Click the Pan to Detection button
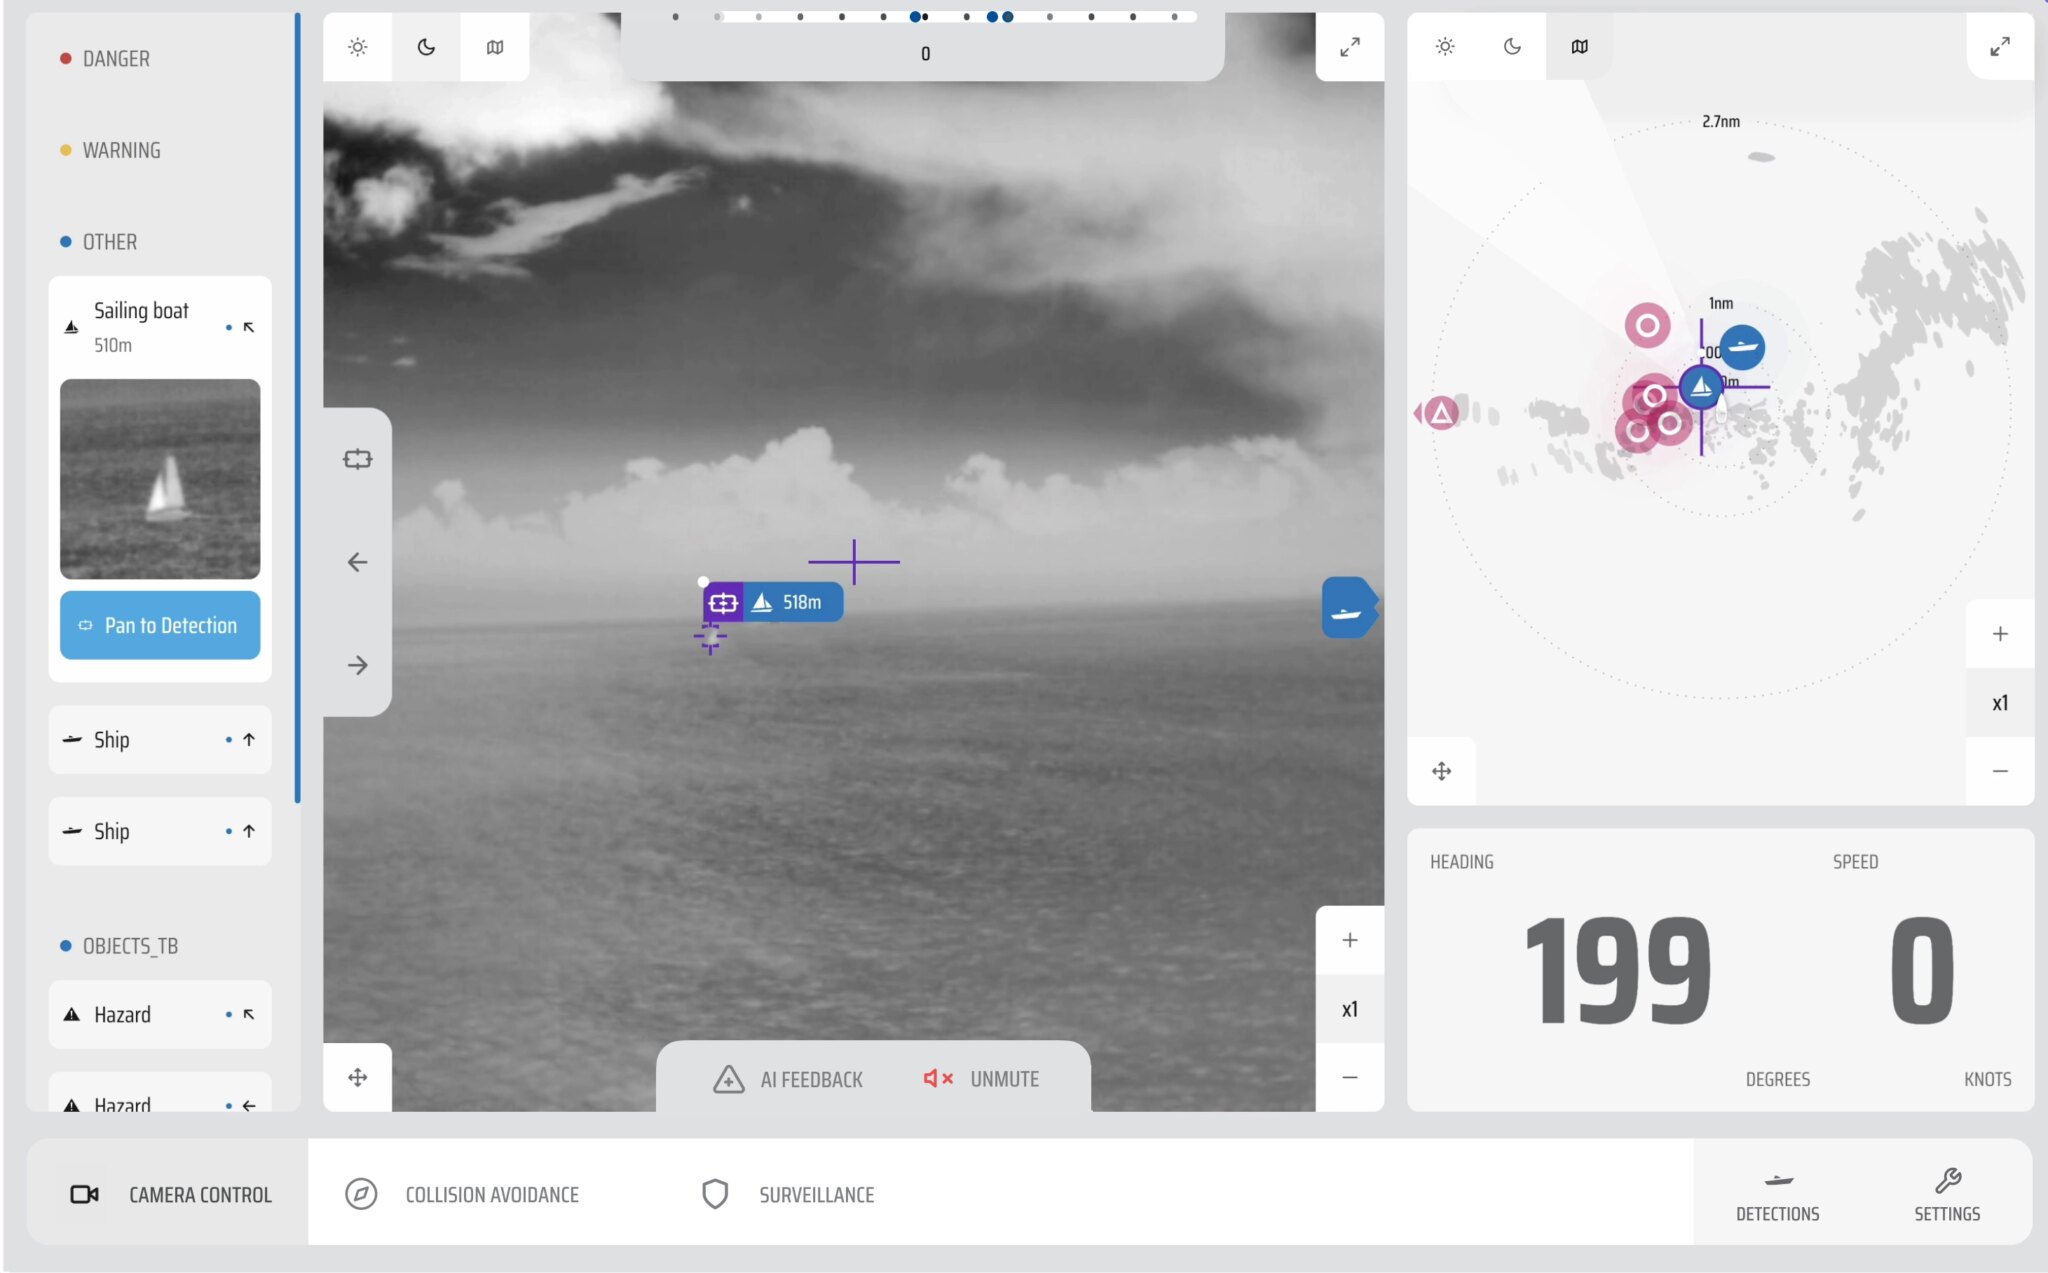The height and width of the screenshot is (1273, 2048). point(159,625)
